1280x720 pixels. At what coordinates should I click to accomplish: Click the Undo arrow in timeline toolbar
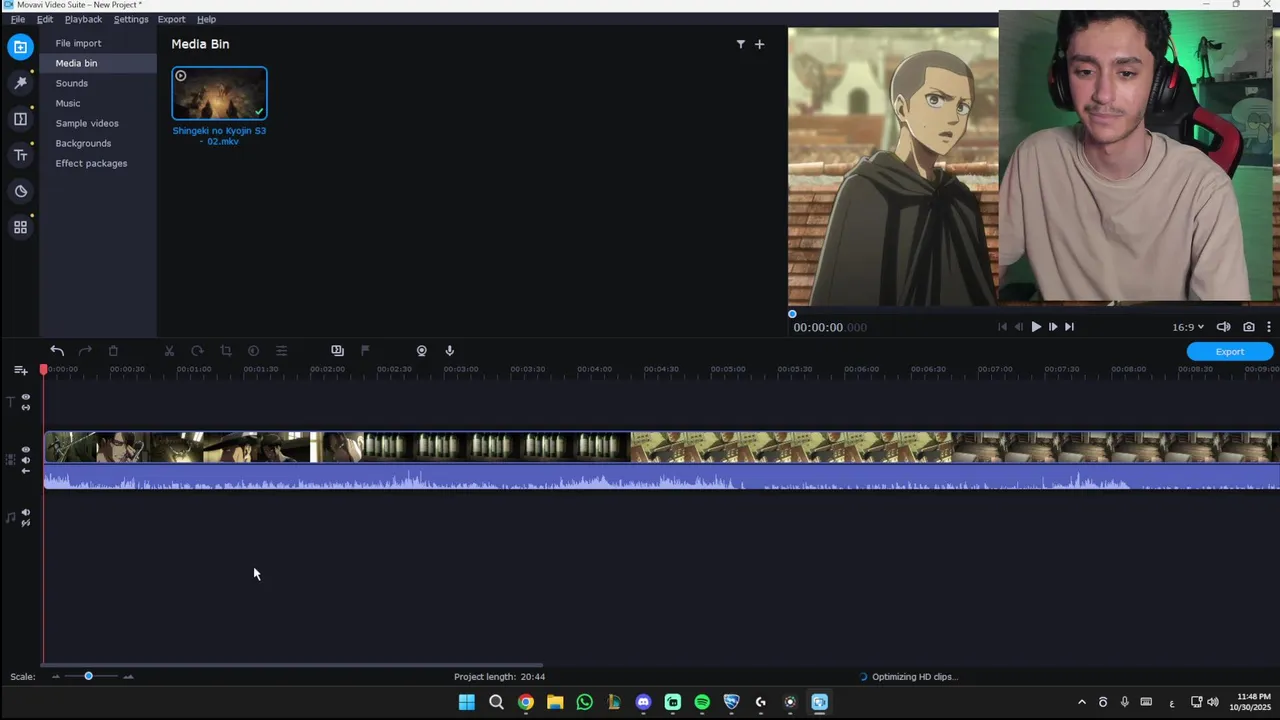tap(57, 351)
